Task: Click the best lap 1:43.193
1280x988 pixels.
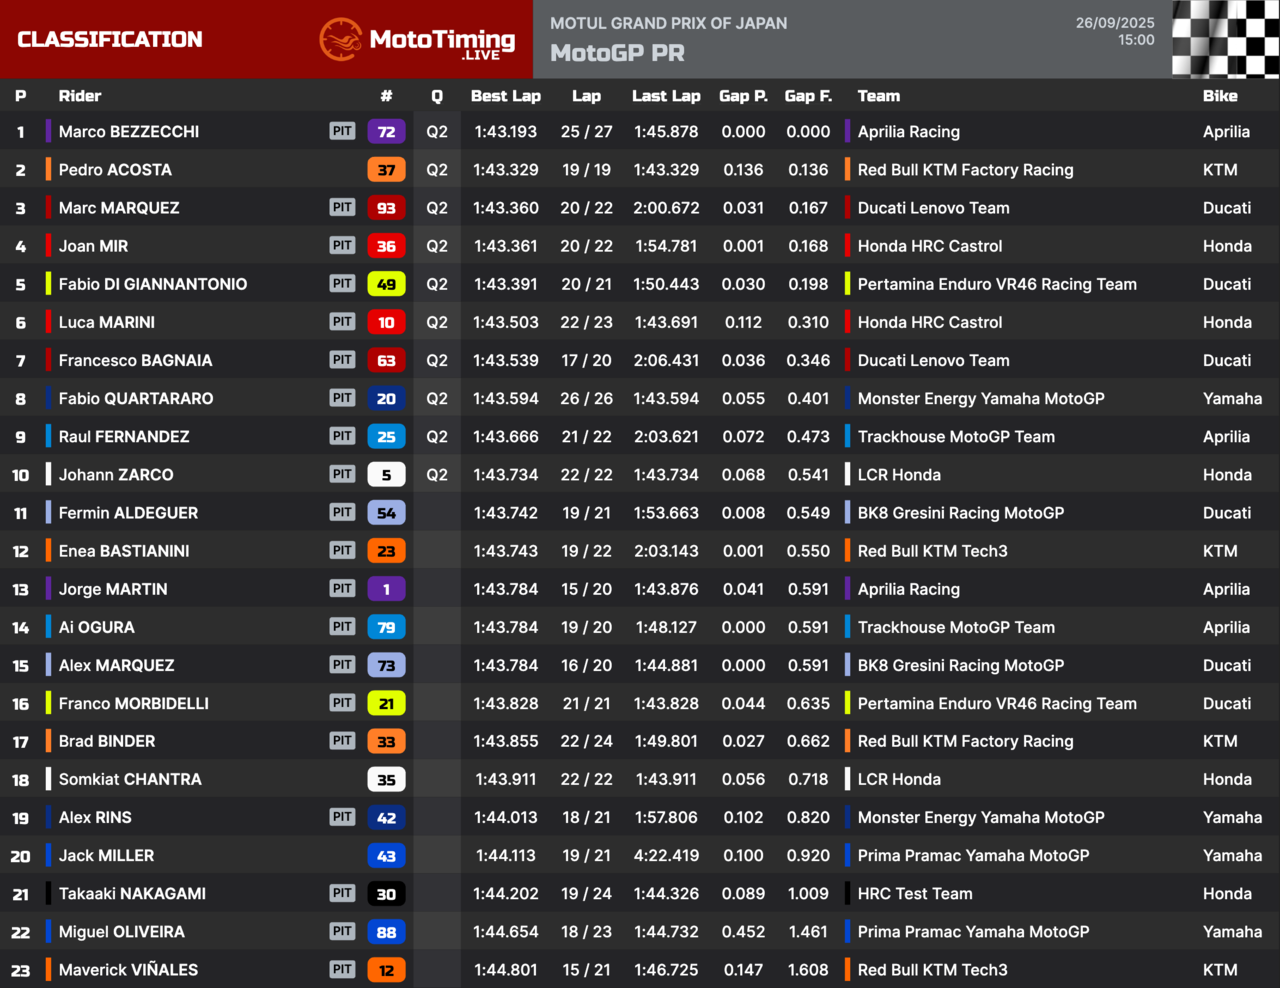Action: (x=506, y=131)
